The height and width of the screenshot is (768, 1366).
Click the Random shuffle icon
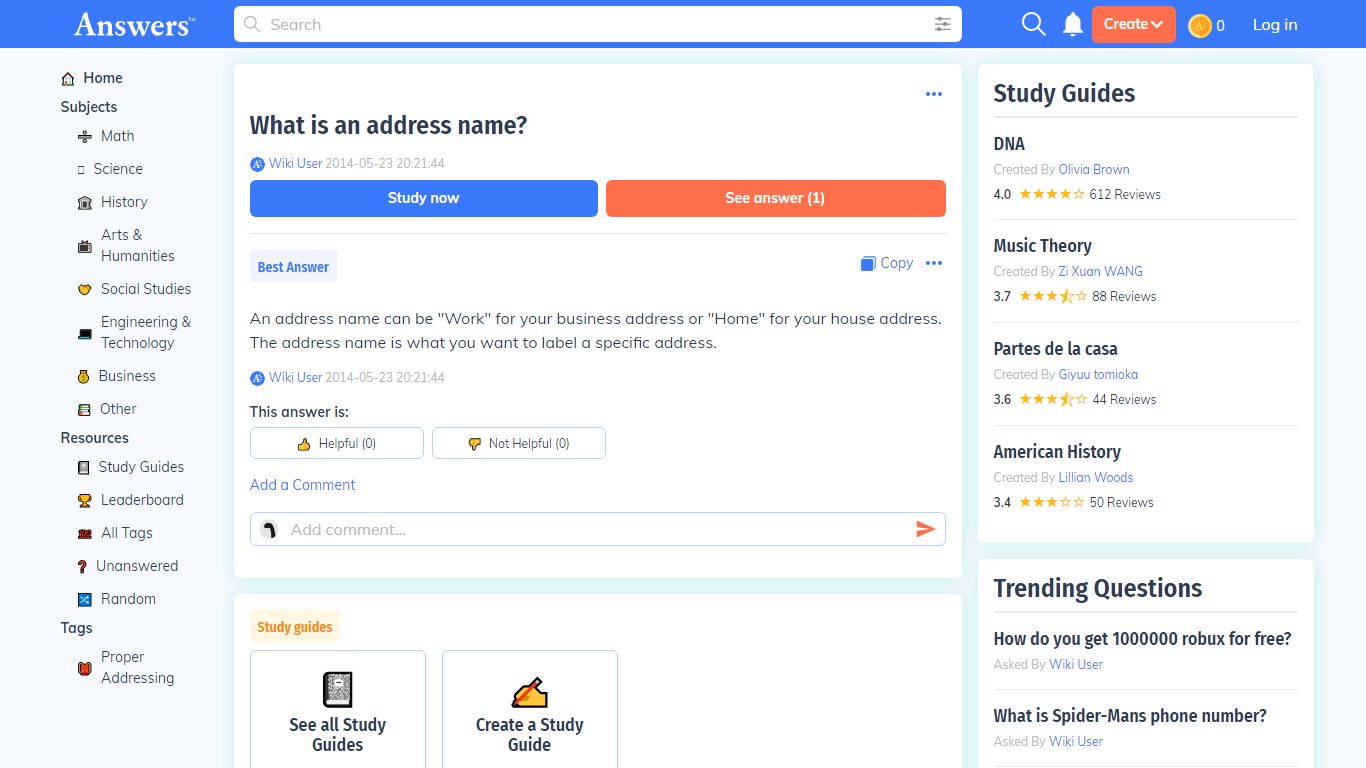tap(85, 599)
